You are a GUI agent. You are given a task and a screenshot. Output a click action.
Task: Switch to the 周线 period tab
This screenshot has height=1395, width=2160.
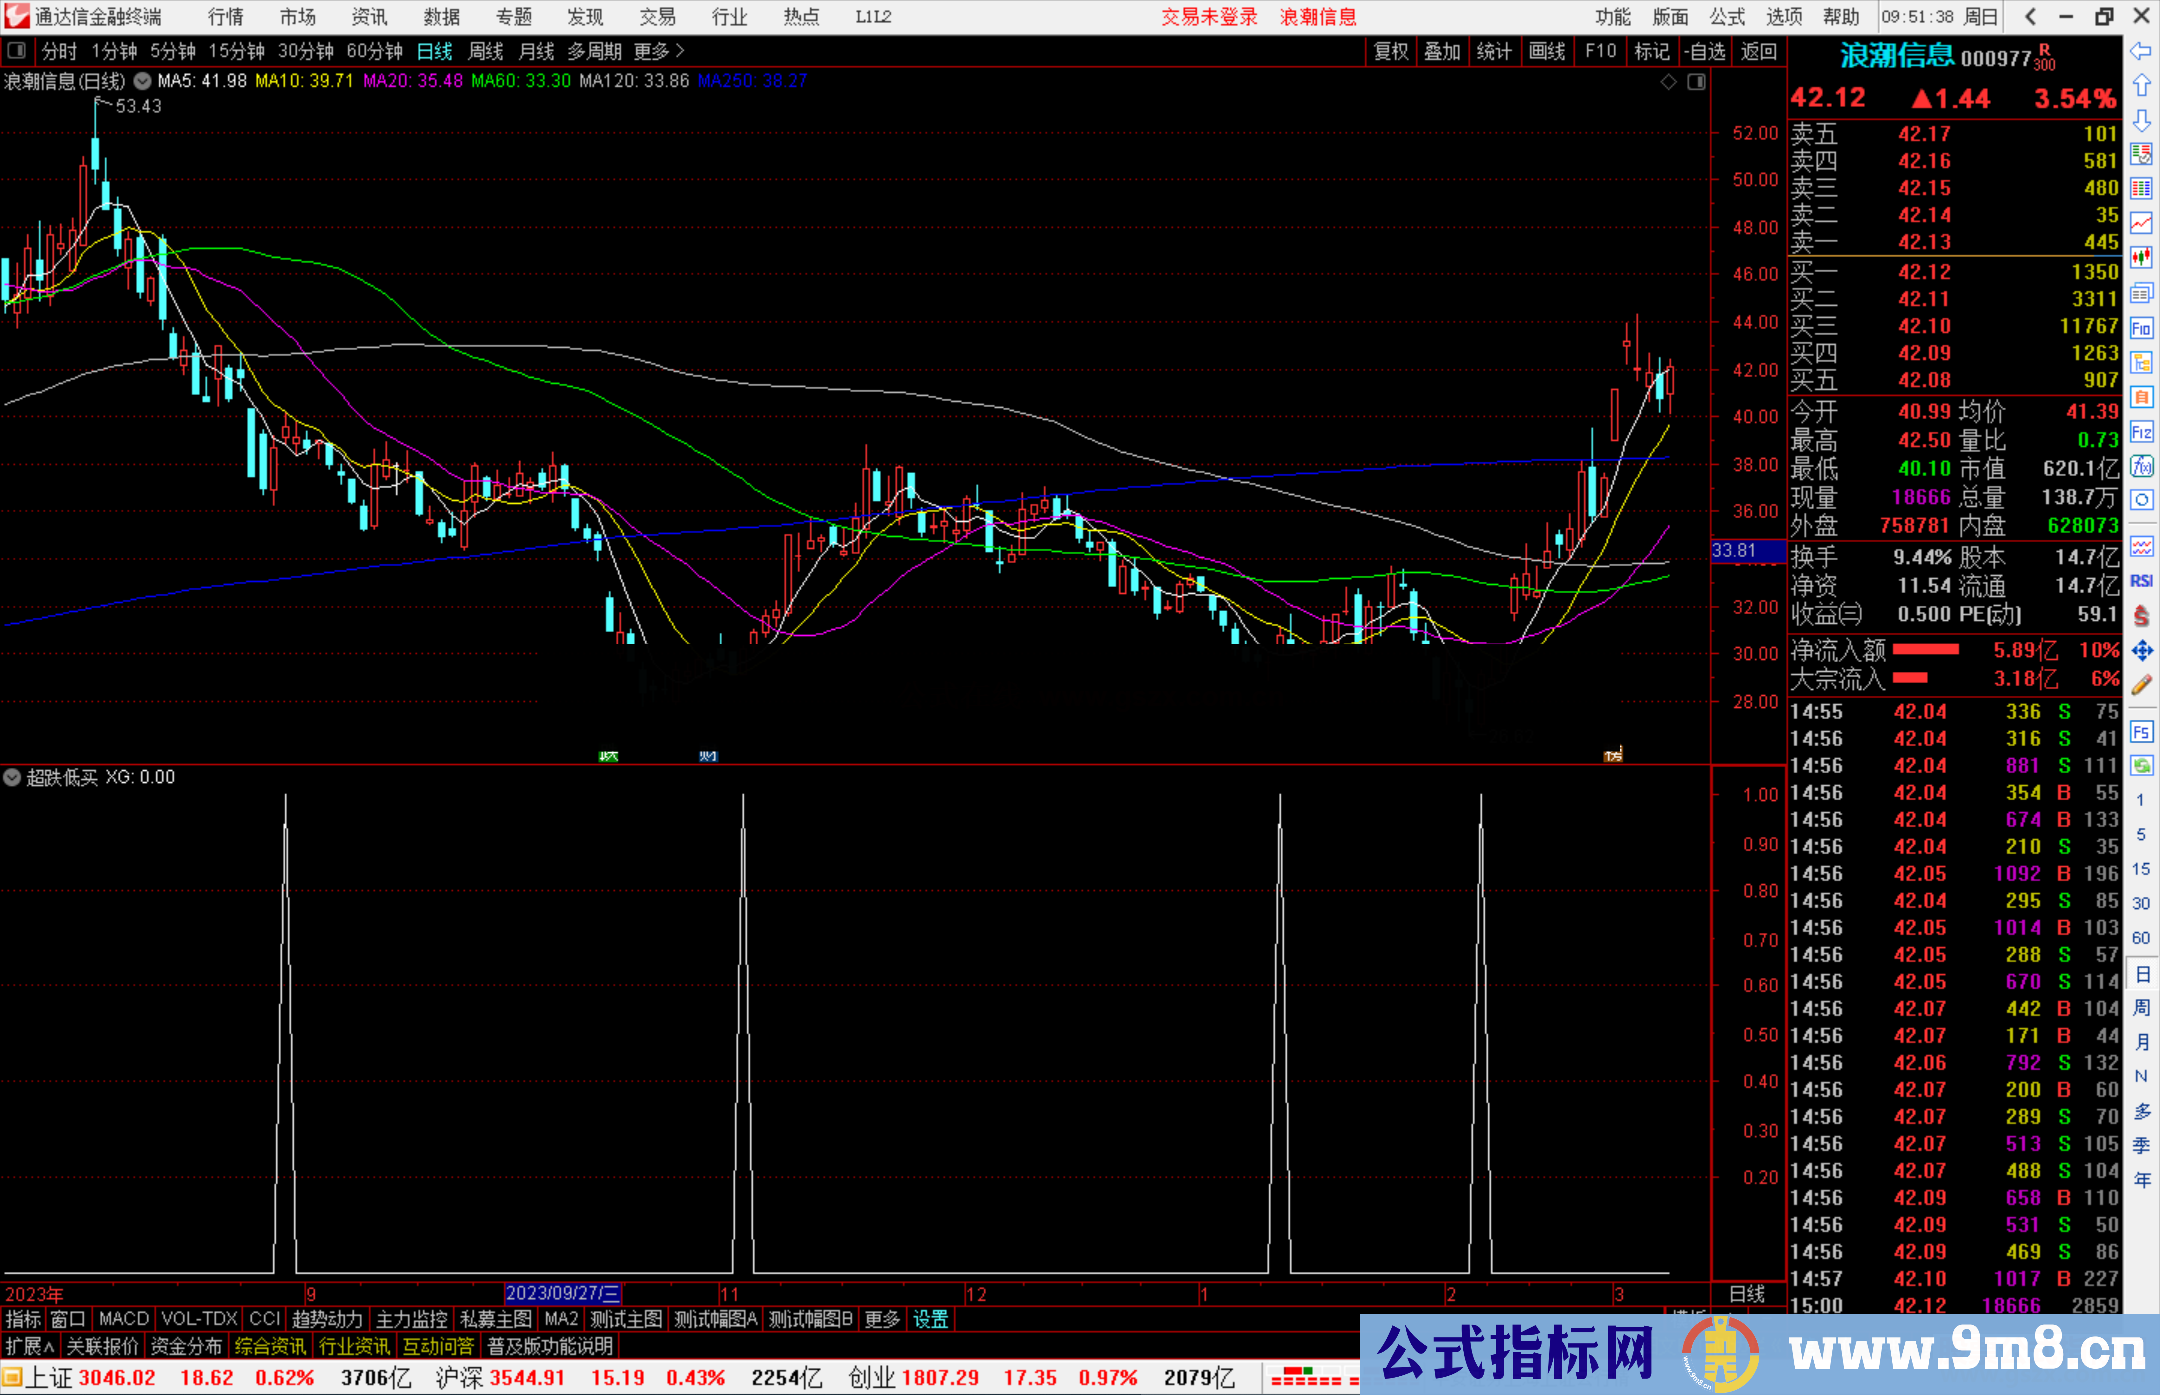point(486,51)
